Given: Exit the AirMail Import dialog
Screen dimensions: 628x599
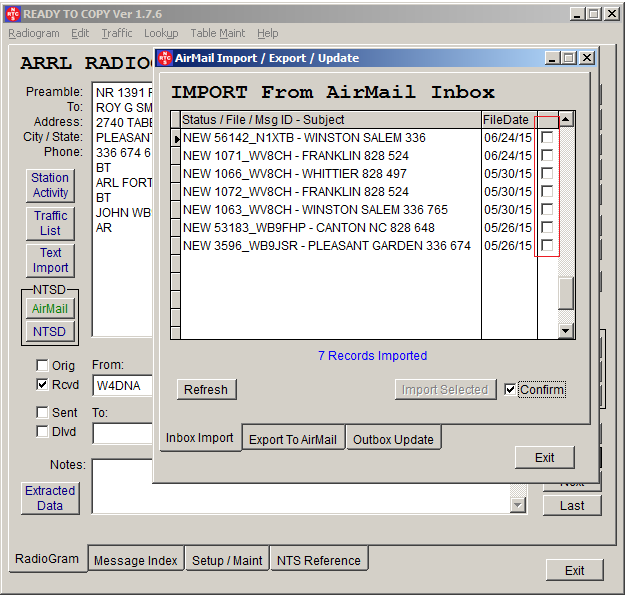Looking at the screenshot, I should [545, 457].
